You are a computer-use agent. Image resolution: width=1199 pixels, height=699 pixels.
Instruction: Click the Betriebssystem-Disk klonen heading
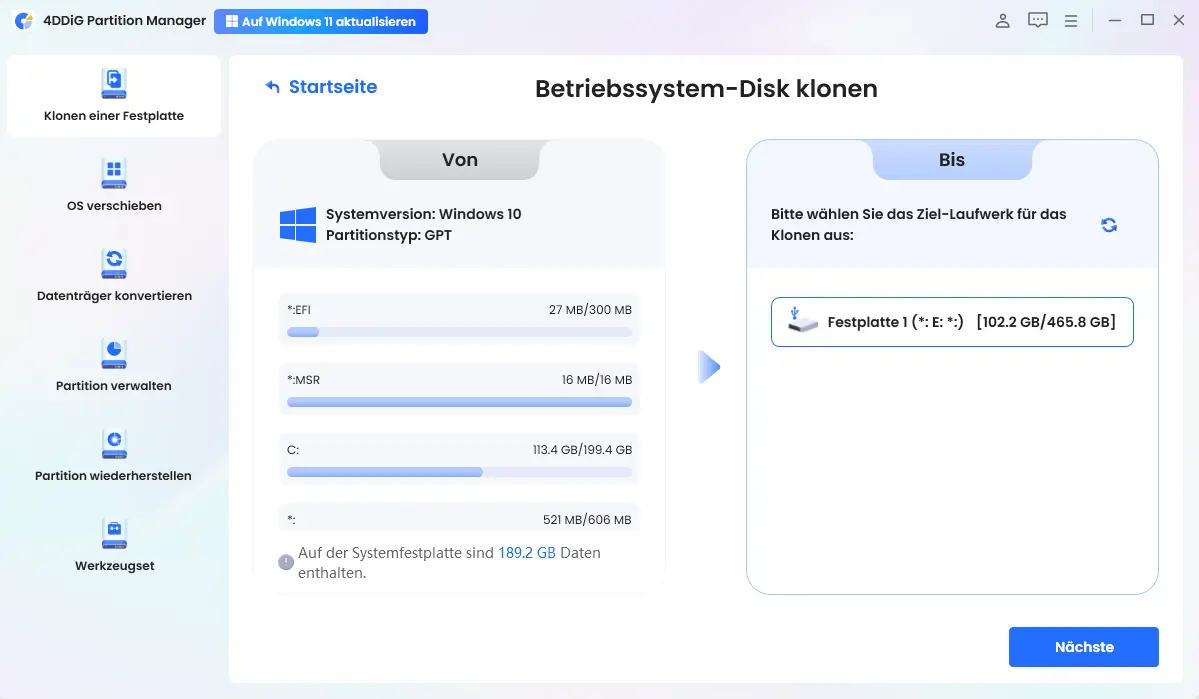[x=706, y=89]
